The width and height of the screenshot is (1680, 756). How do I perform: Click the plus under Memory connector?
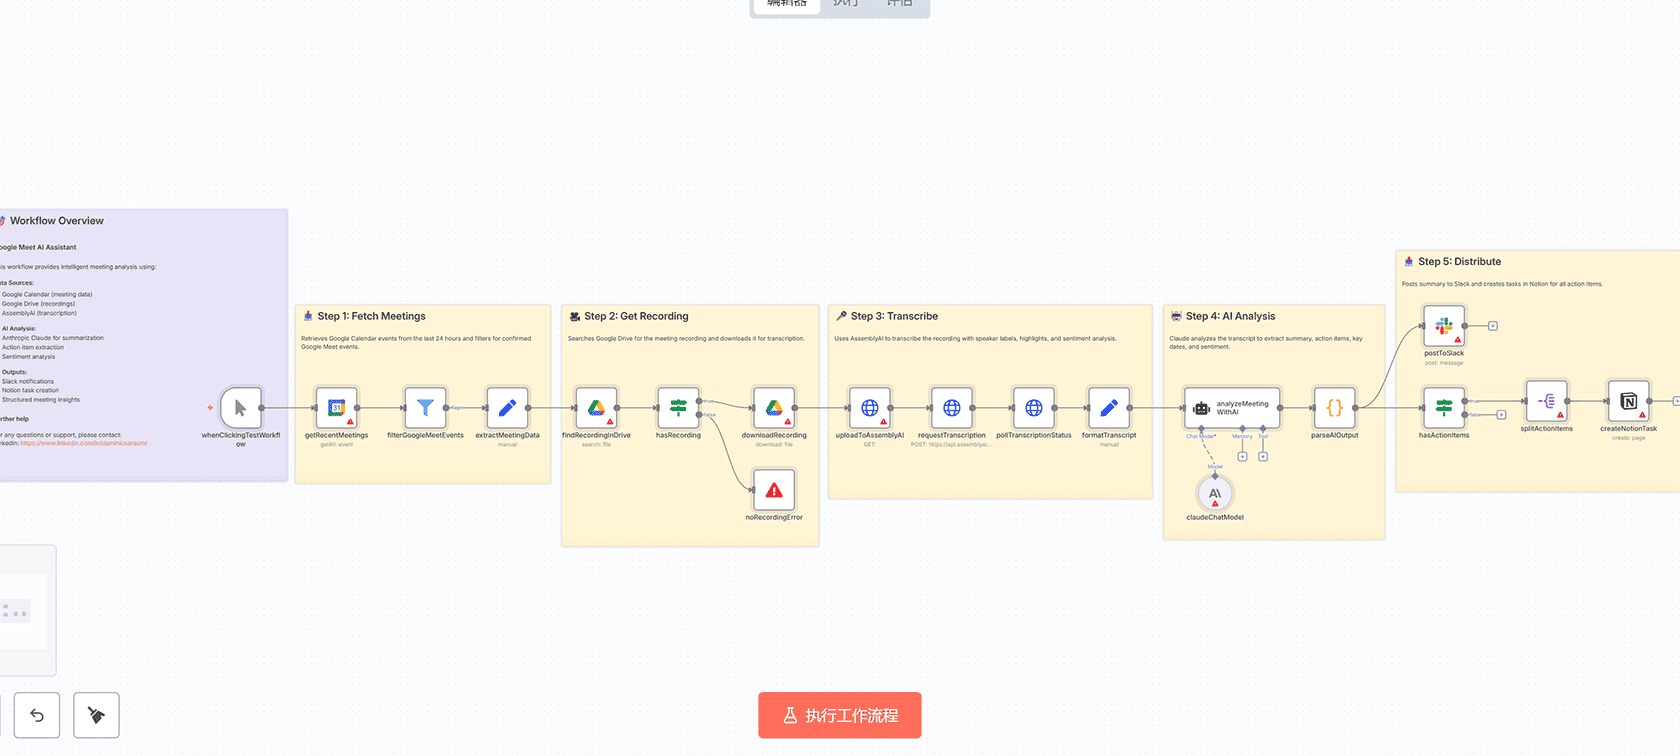click(1242, 457)
